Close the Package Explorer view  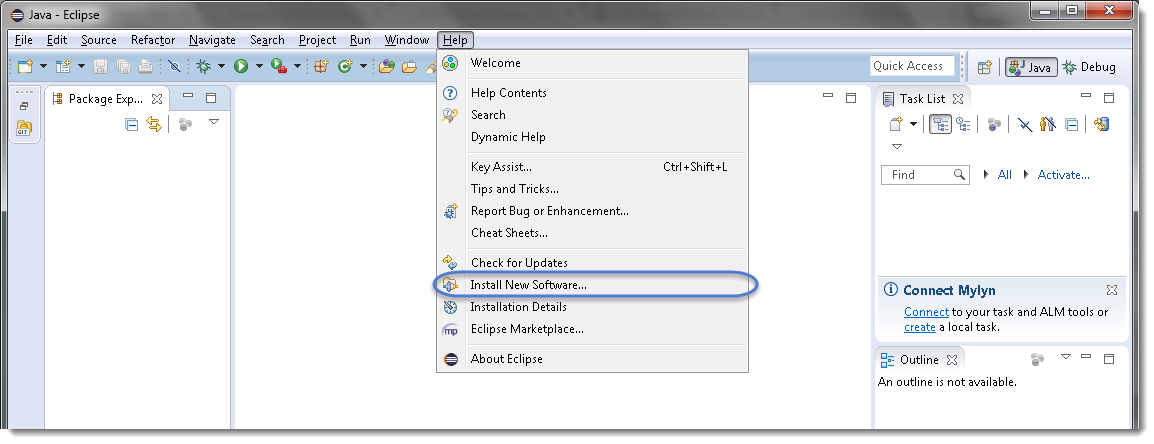(157, 98)
